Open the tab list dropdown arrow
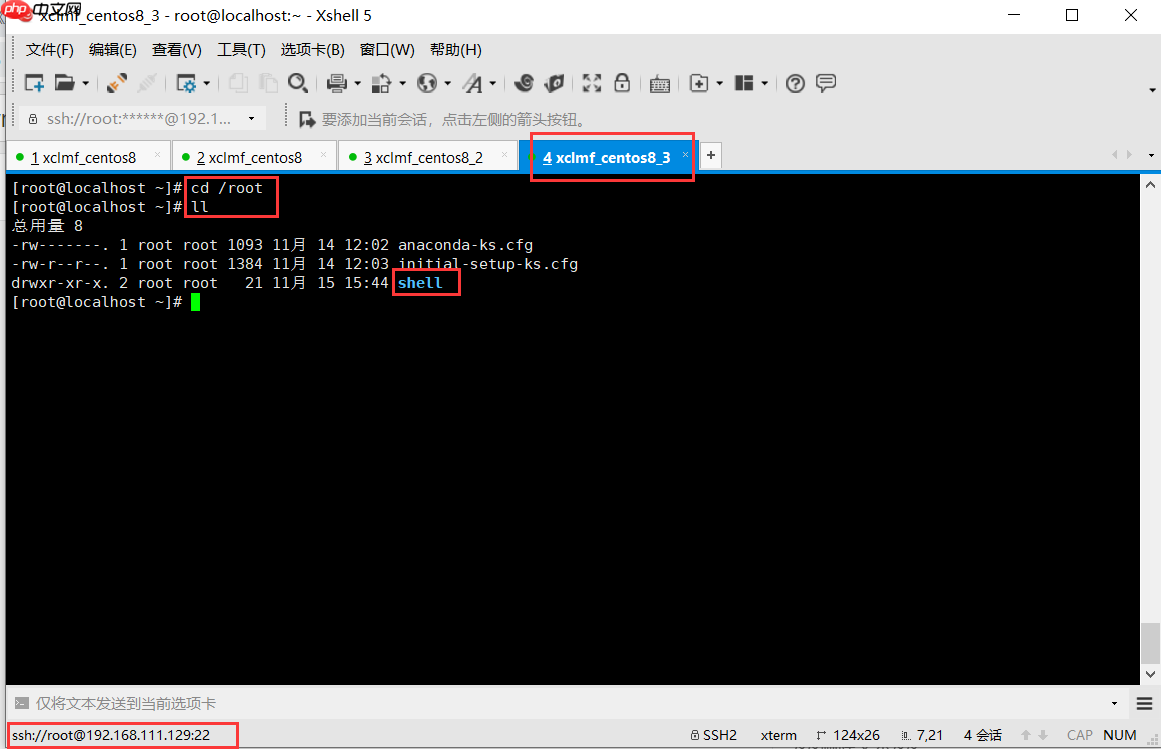 click(1151, 155)
